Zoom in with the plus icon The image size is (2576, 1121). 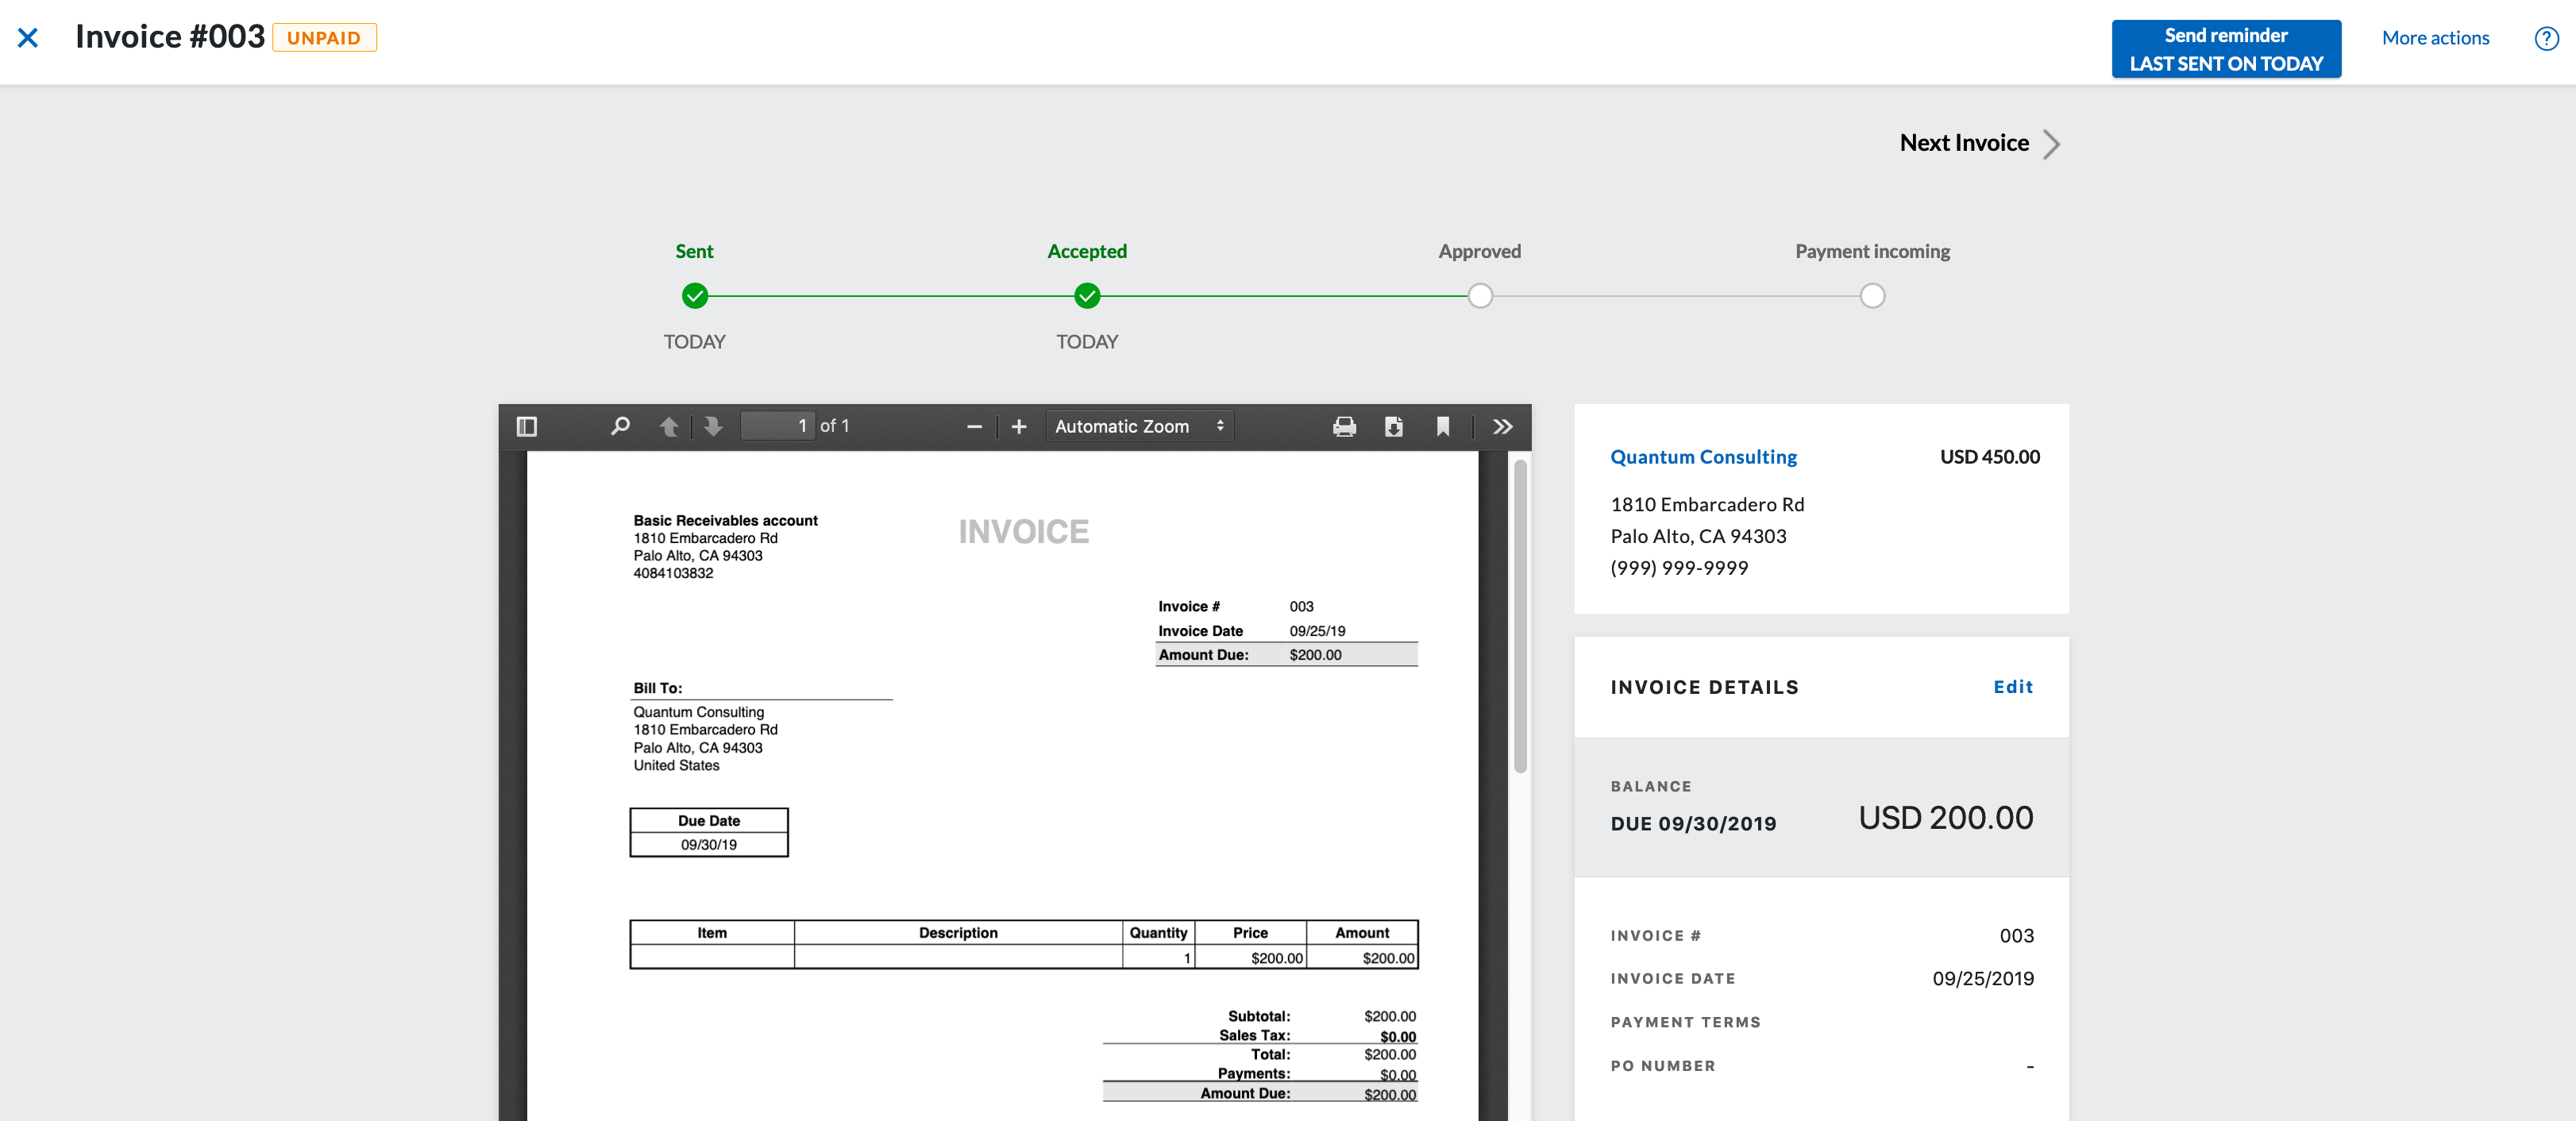[1018, 427]
